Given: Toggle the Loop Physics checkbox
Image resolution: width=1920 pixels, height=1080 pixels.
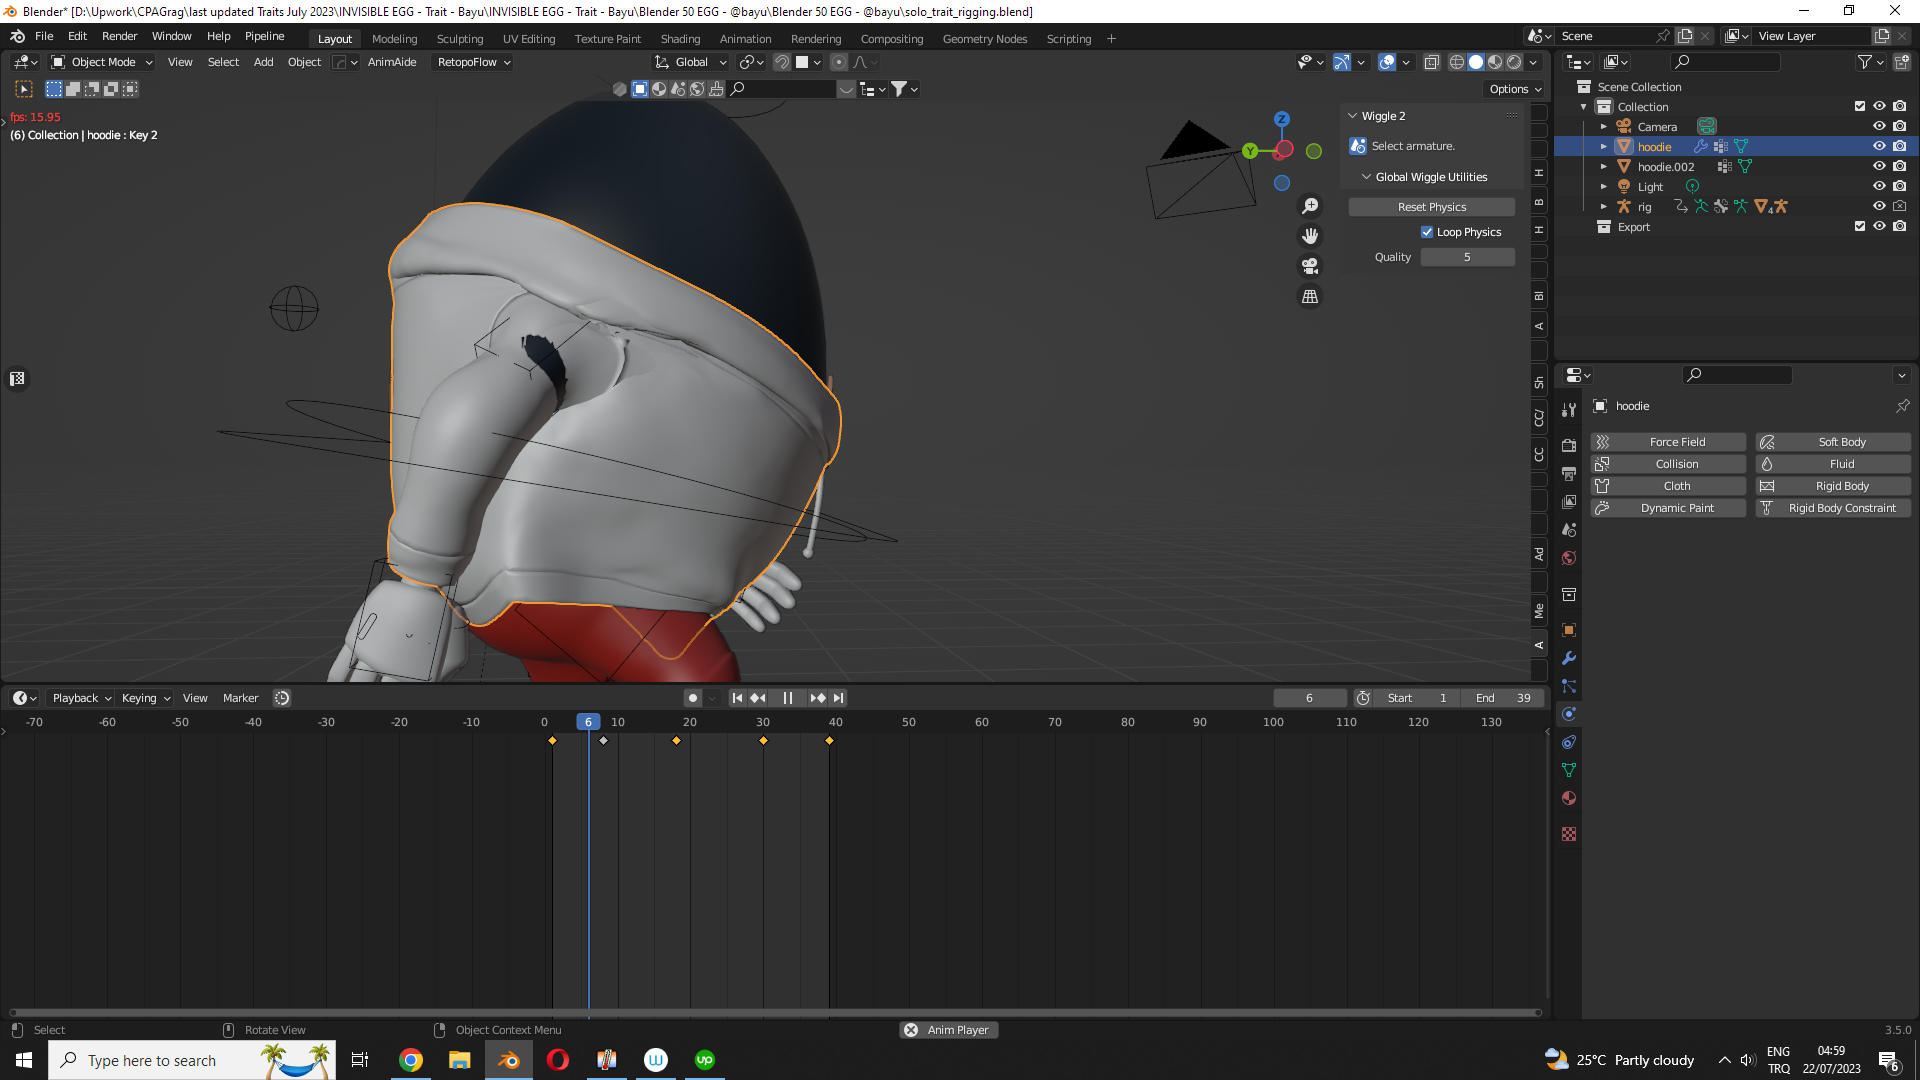Looking at the screenshot, I should click(x=1427, y=232).
